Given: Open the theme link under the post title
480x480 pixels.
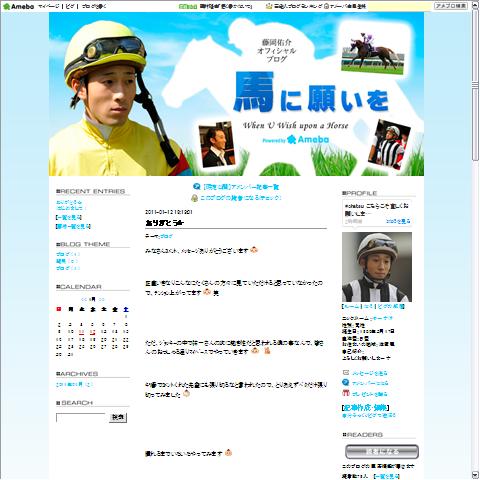Looking at the screenshot, I should pyautogui.click(x=166, y=236).
